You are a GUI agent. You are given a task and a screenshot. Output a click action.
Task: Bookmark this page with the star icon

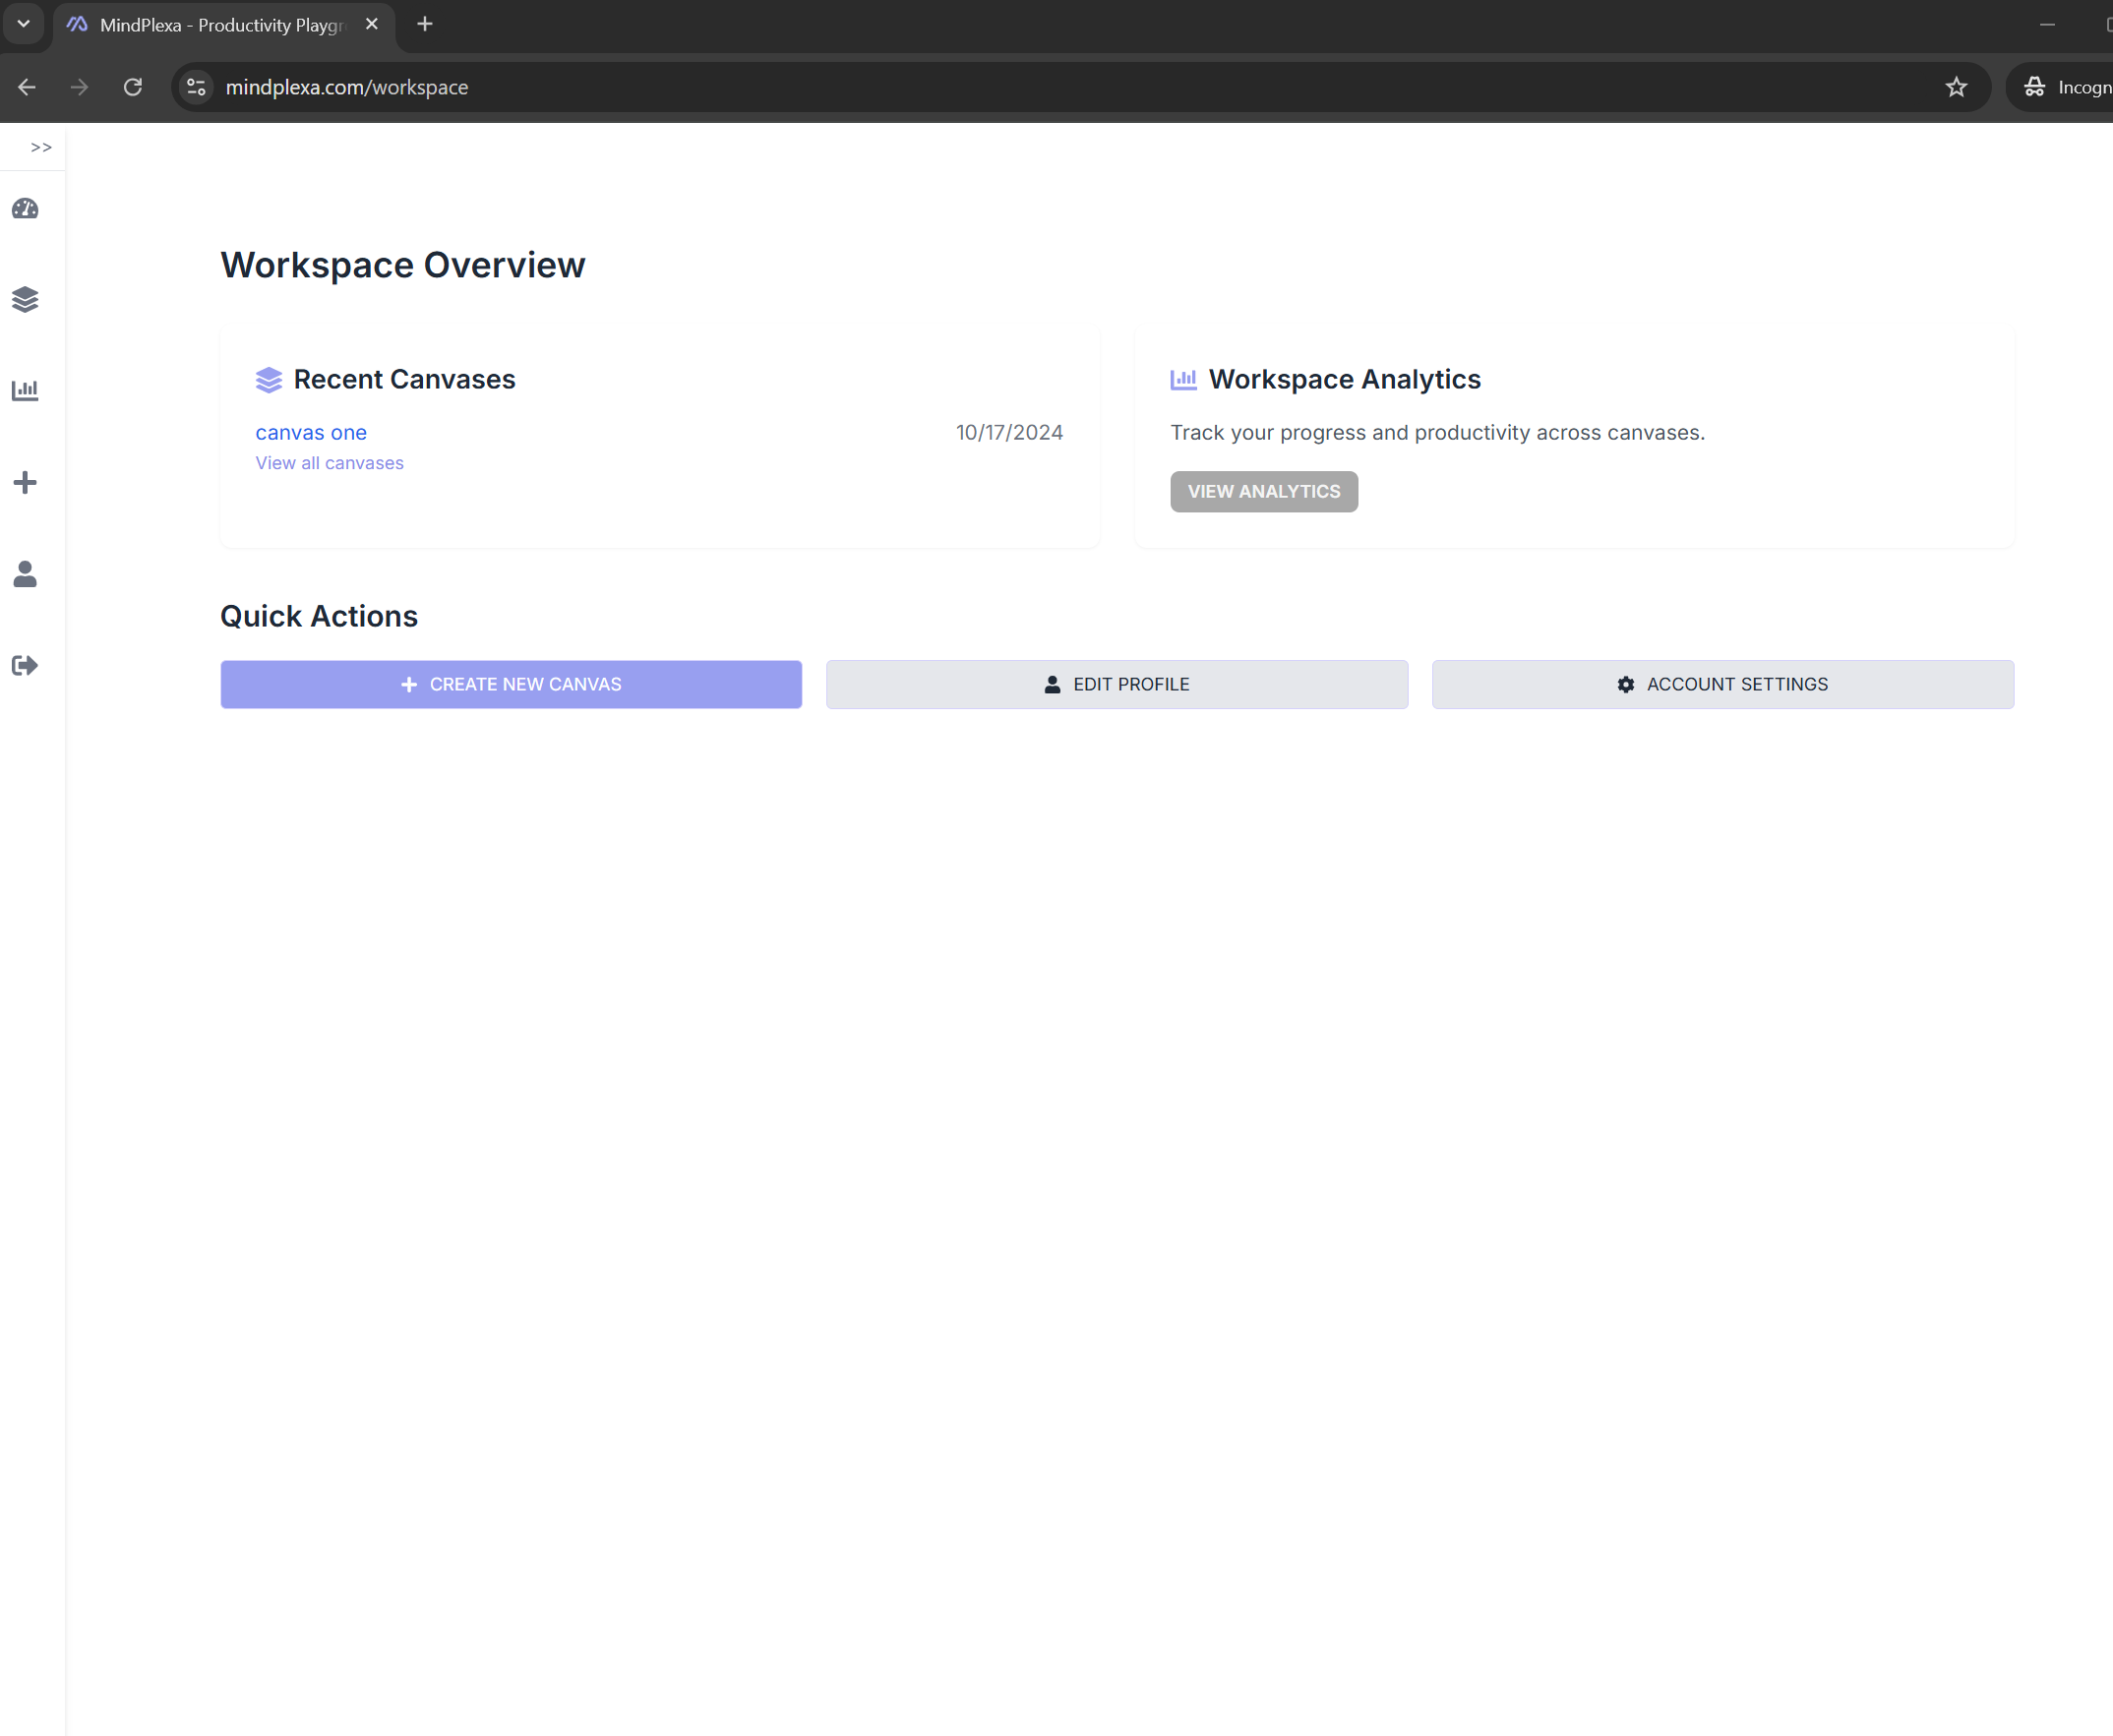1956,87
